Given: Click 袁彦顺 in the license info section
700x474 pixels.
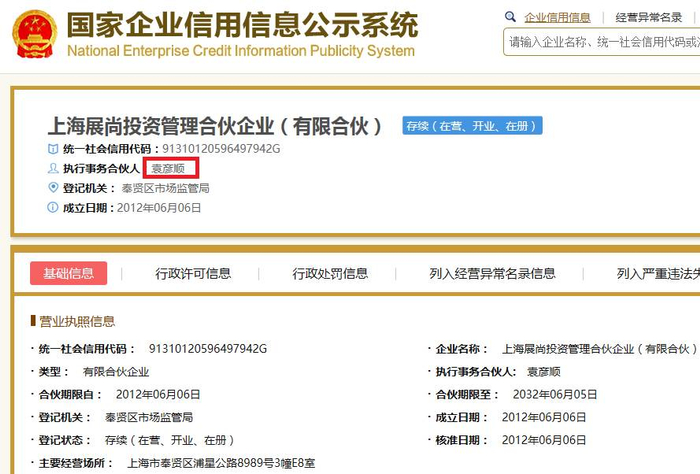Looking at the screenshot, I should pyautogui.click(x=544, y=372).
